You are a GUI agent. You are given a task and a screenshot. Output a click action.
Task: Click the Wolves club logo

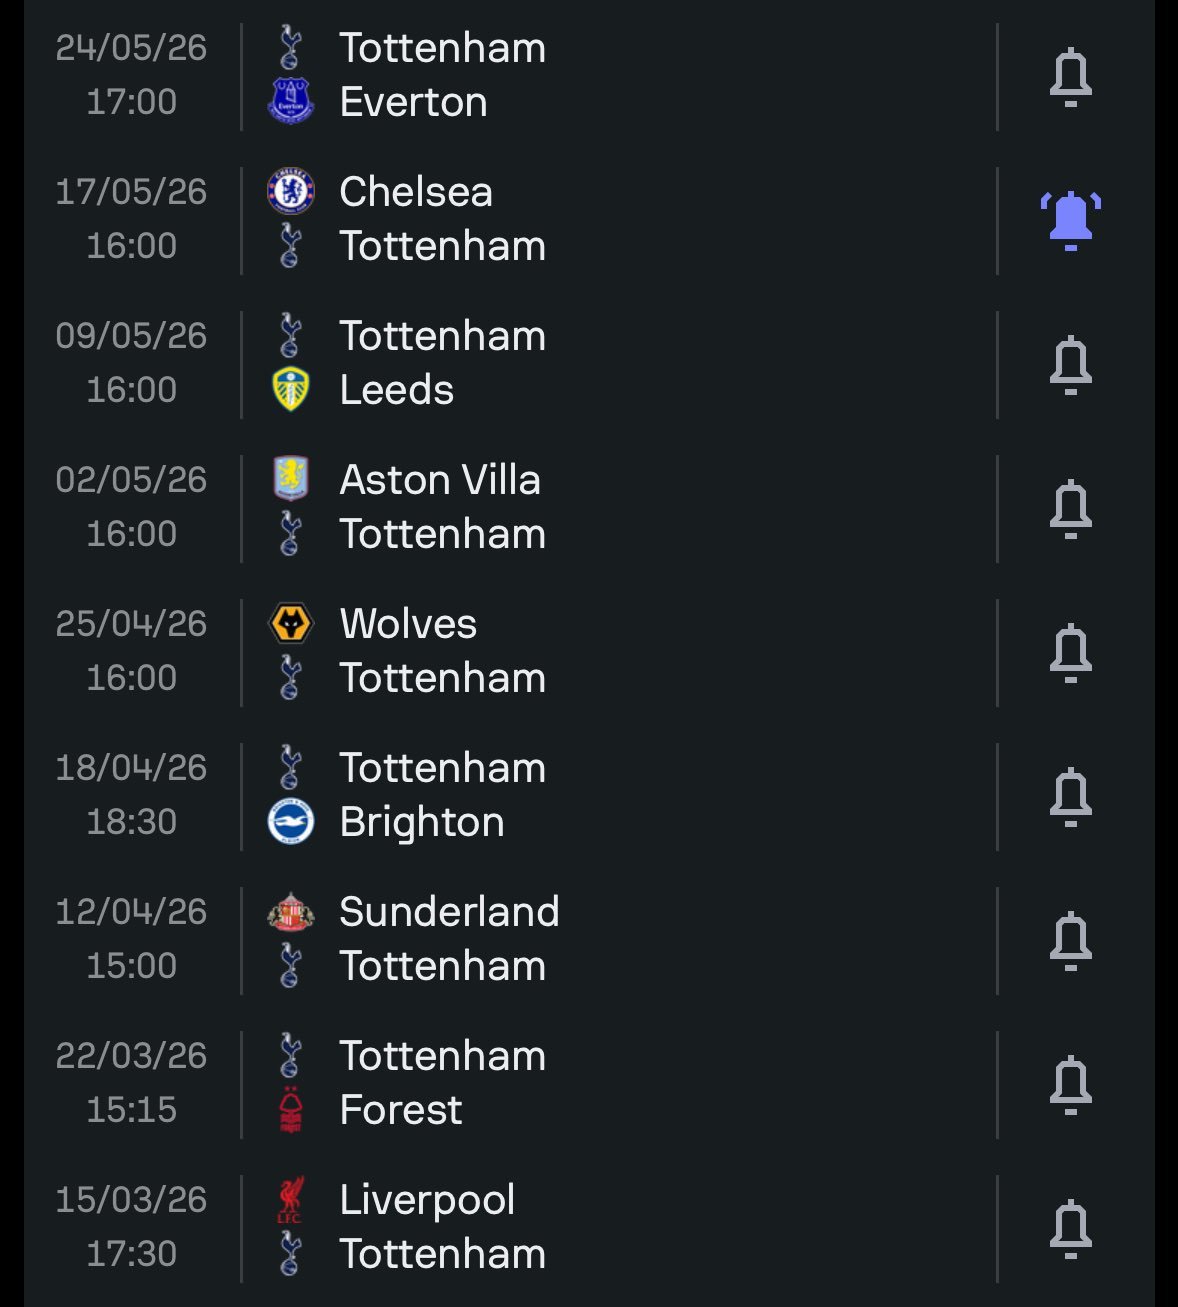[x=291, y=624]
